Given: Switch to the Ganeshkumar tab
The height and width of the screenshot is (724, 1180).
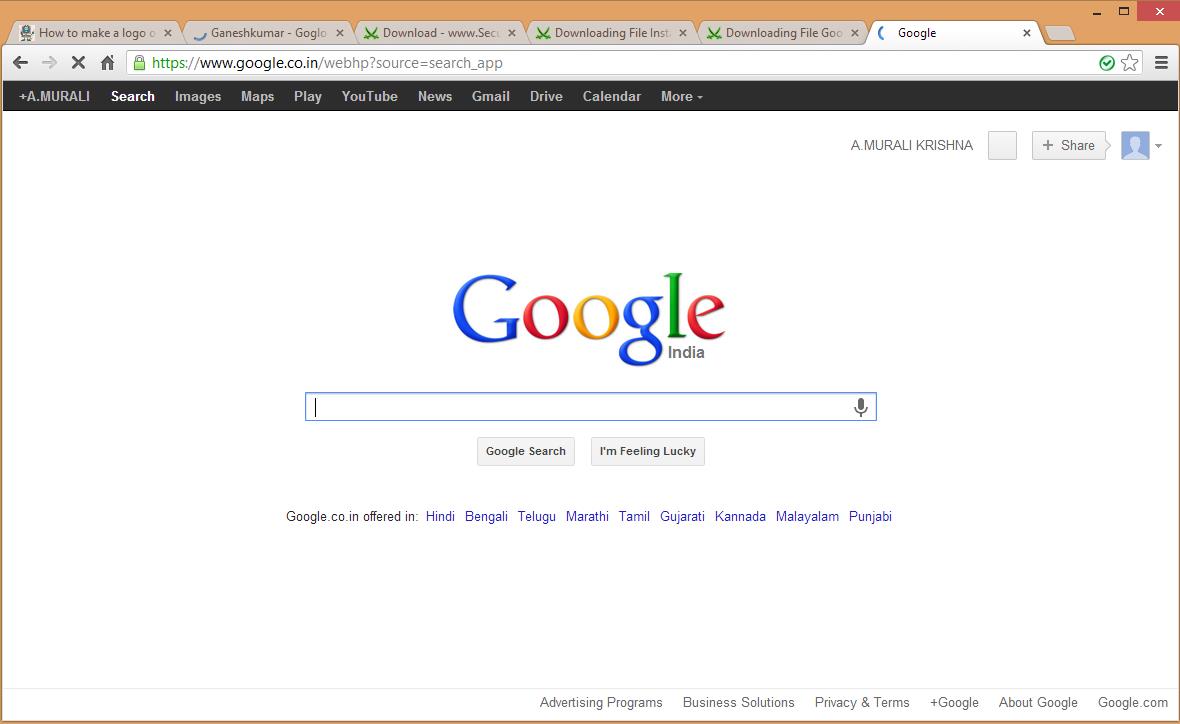Looking at the screenshot, I should (x=267, y=33).
